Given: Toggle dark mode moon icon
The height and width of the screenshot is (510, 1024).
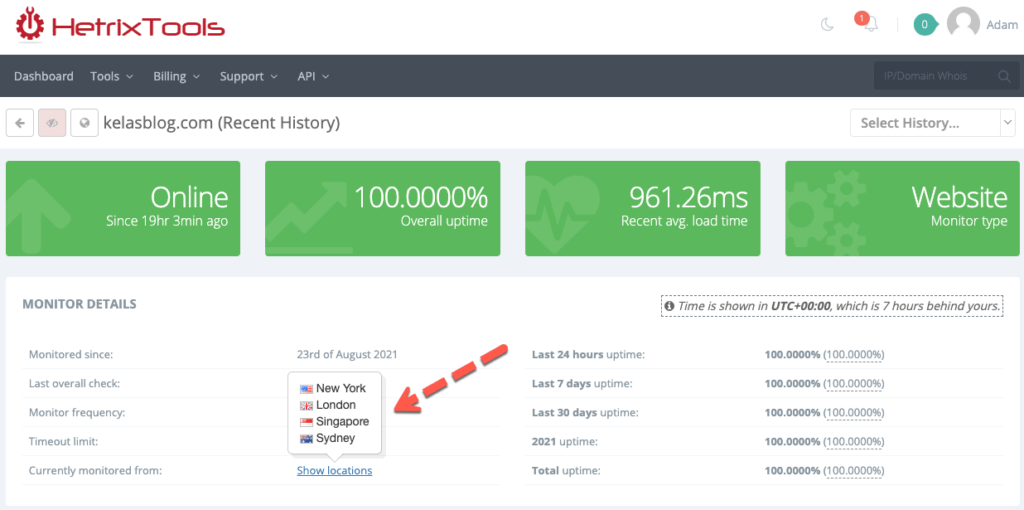Looking at the screenshot, I should [827, 25].
